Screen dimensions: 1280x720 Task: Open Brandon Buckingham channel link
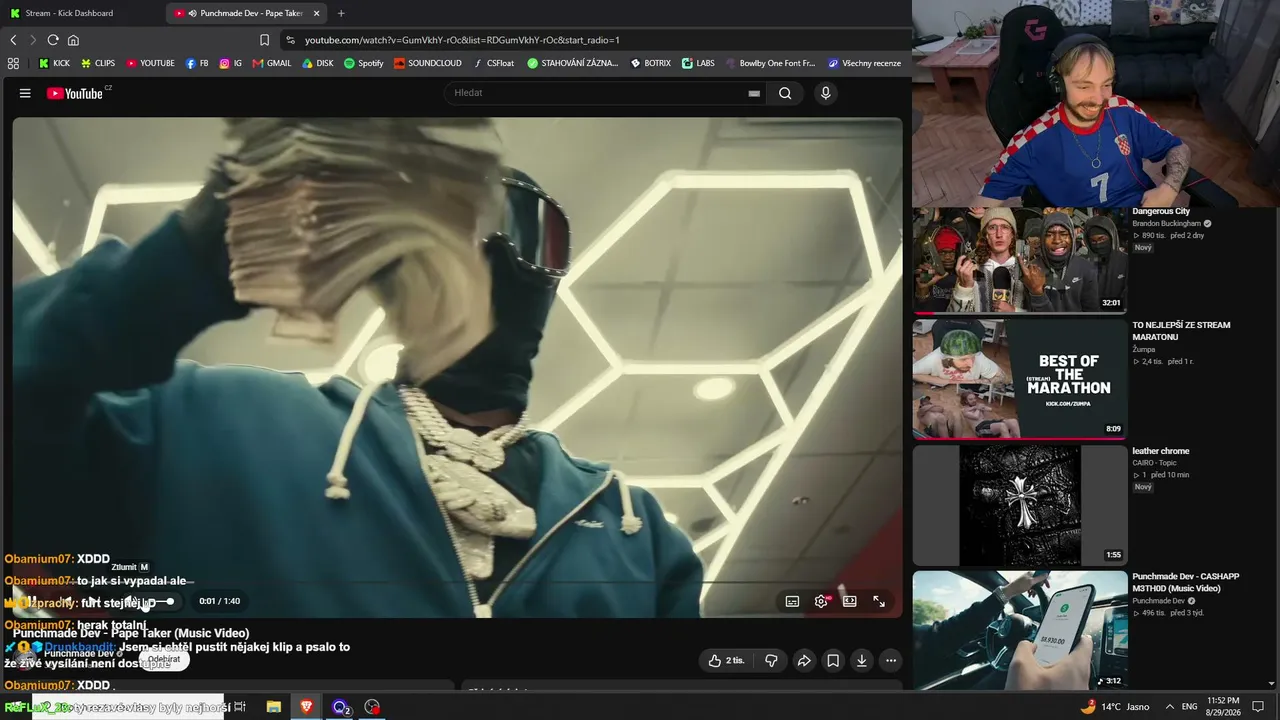pos(1166,224)
